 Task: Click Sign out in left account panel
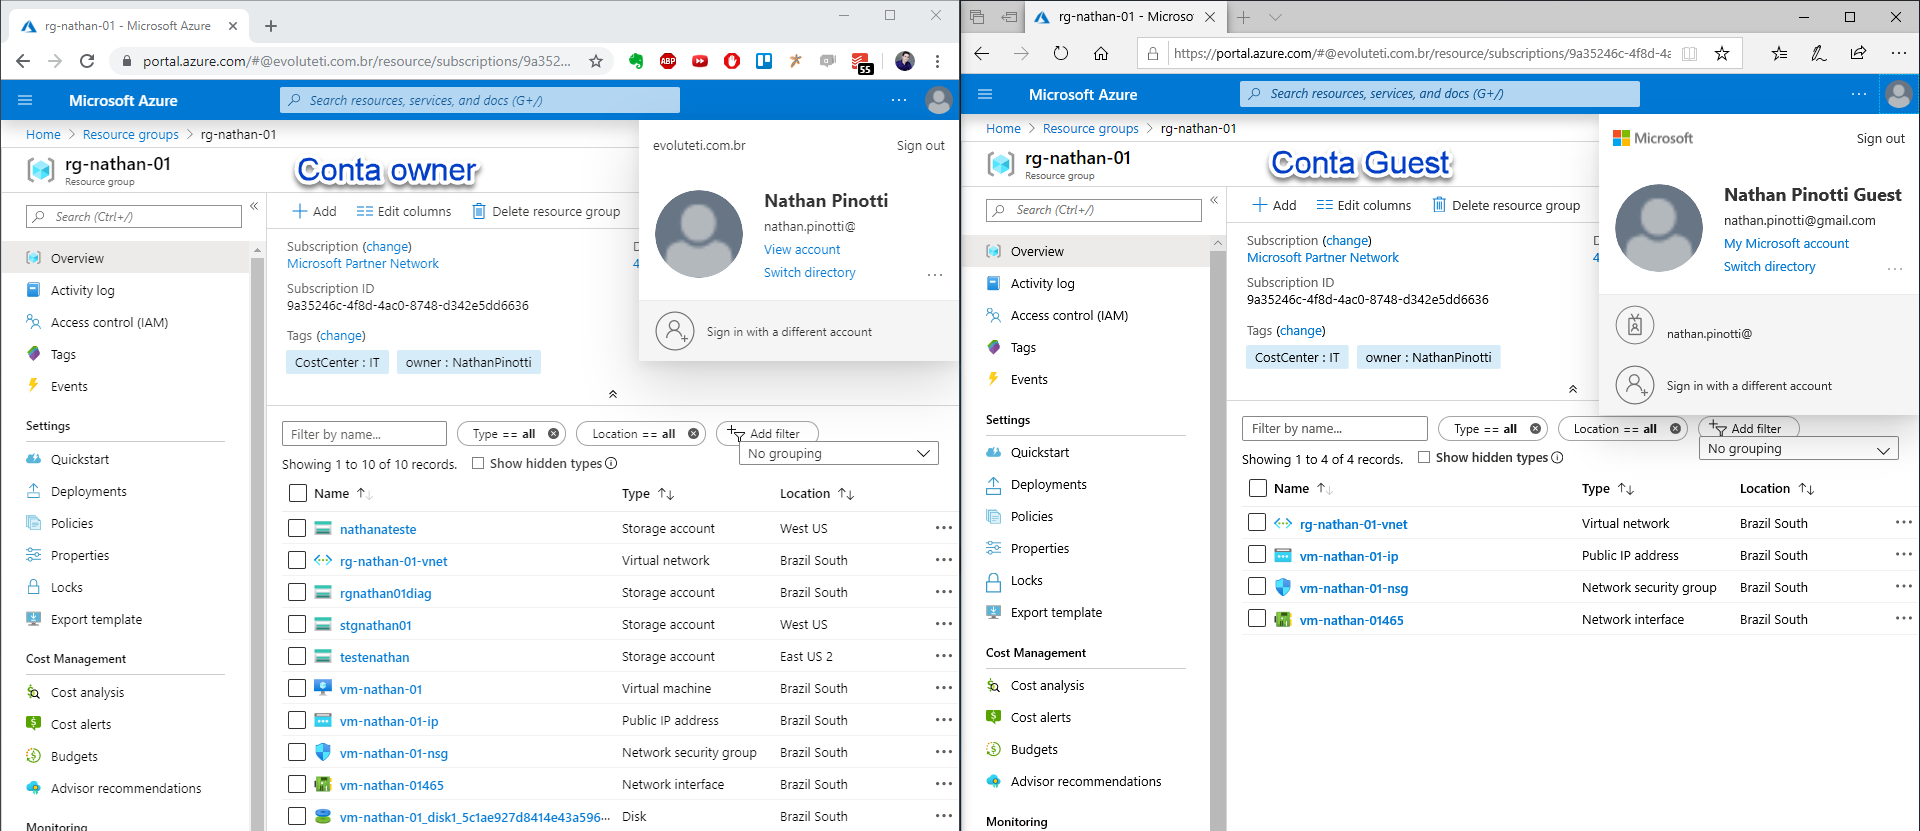[x=920, y=145]
